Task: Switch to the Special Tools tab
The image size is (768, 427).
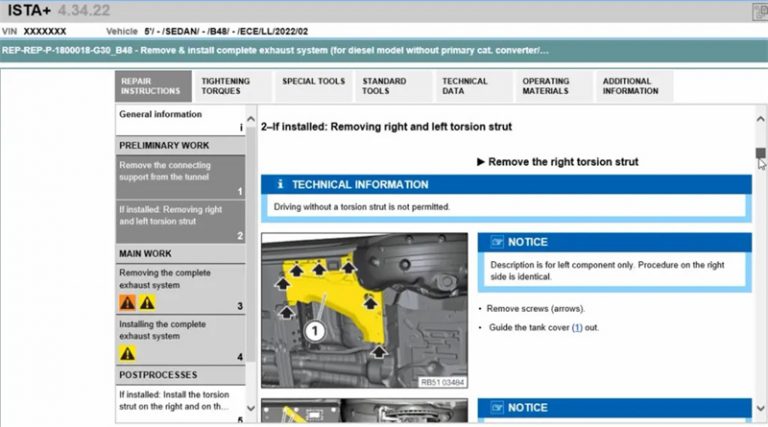Action: (313, 82)
